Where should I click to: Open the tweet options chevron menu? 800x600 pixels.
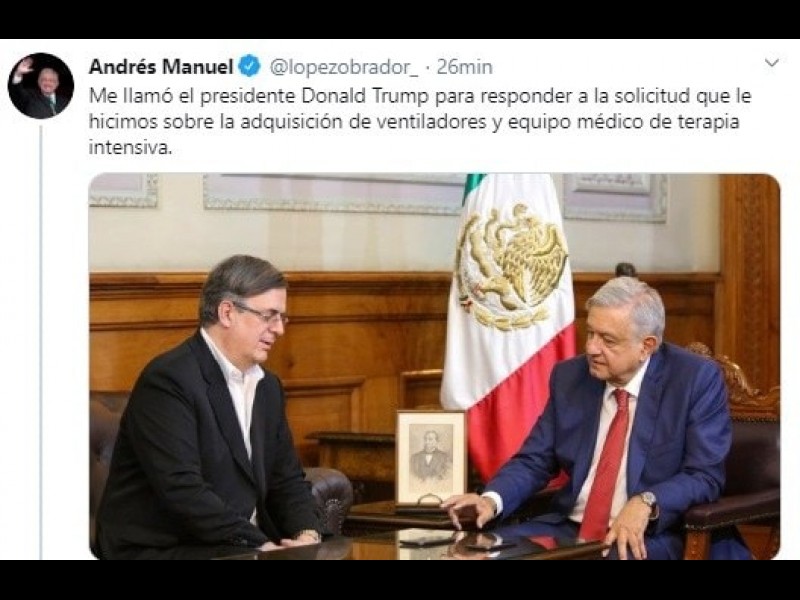(772, 63)
